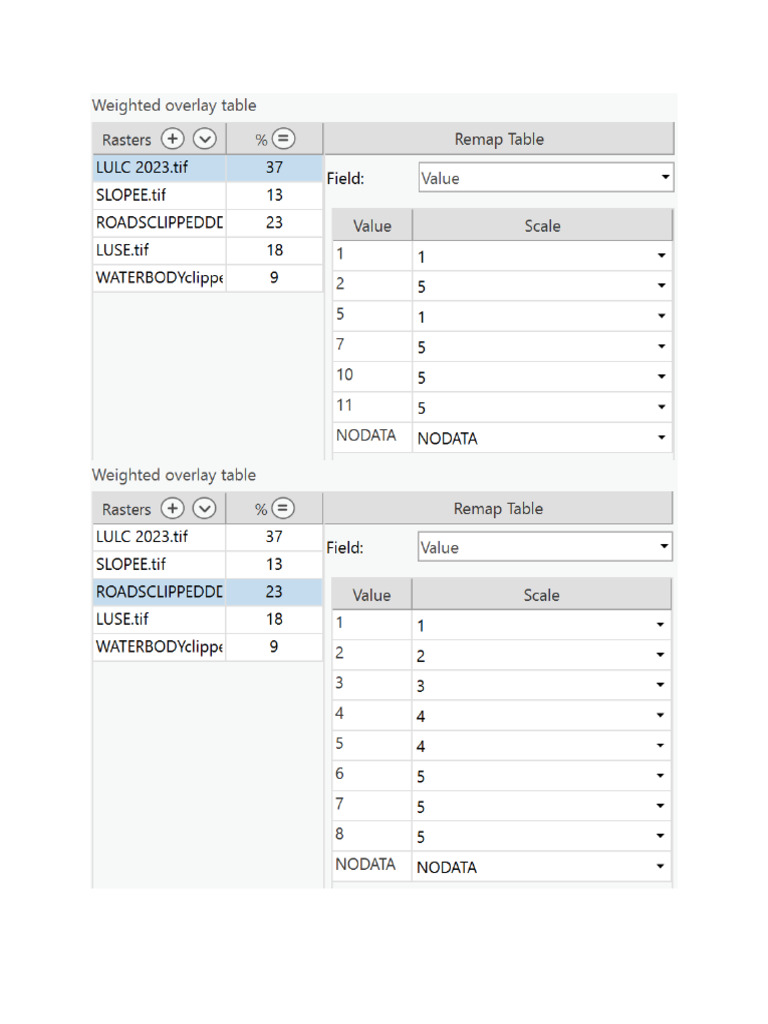Select WATERBODYclippe row in top table
The image size is (768, 1024).
coord(208,278)
